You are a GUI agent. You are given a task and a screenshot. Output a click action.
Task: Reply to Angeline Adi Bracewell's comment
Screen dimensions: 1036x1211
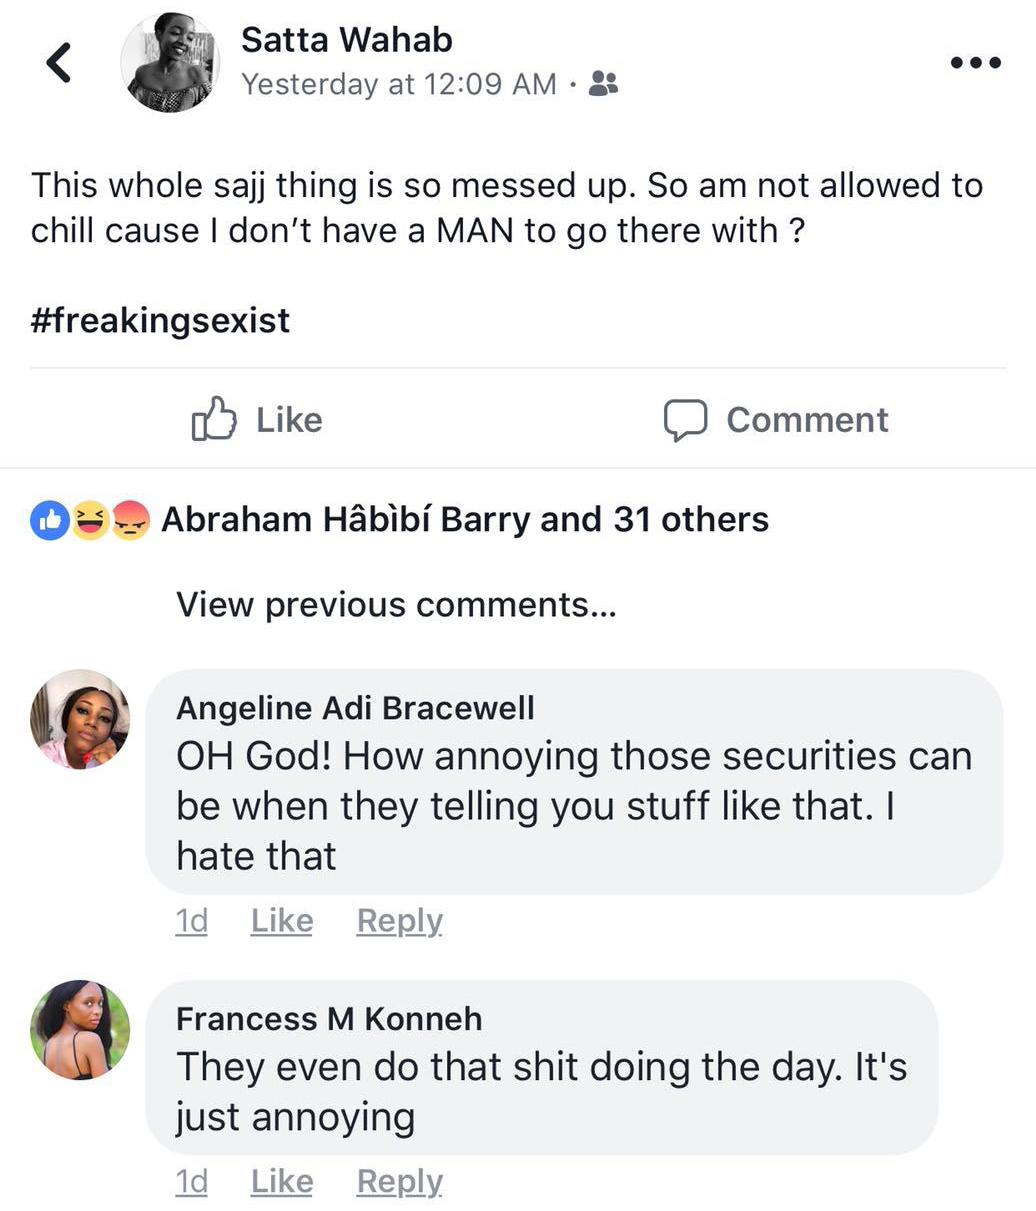(x=399, y=921)
